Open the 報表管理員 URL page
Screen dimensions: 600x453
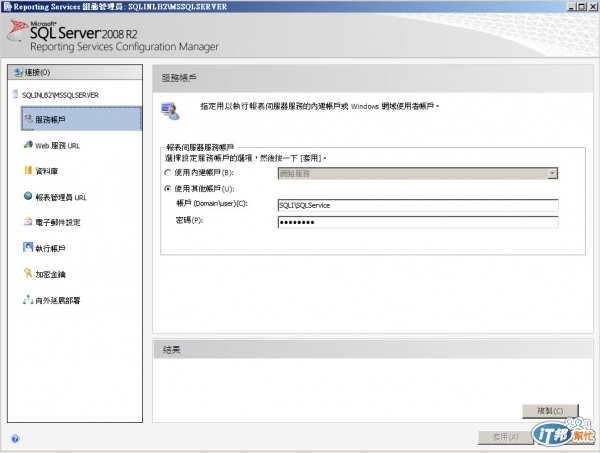[x=61, y=197]
